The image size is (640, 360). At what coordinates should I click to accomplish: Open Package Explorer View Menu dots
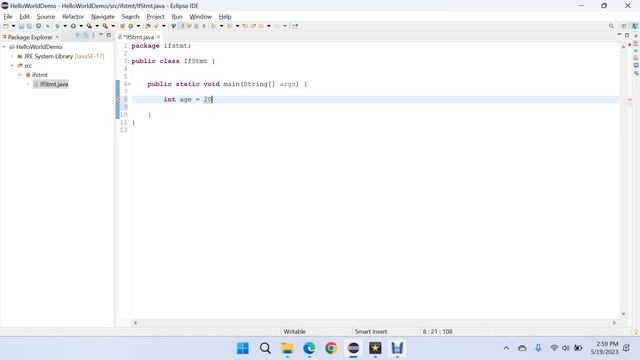(x=93, y=36)
